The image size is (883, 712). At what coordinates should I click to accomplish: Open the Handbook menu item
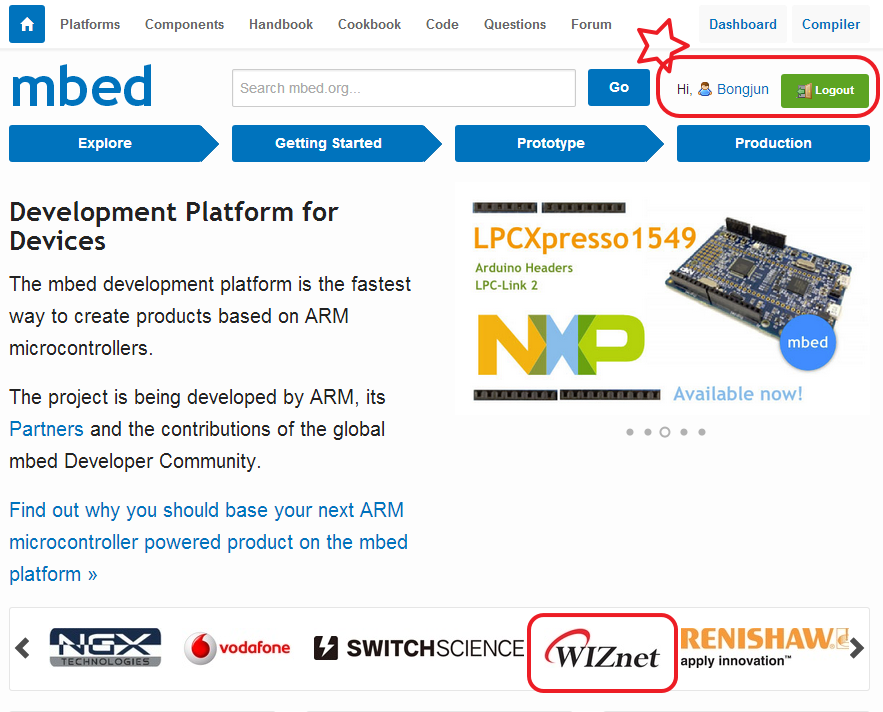click(x=280, y=24)
